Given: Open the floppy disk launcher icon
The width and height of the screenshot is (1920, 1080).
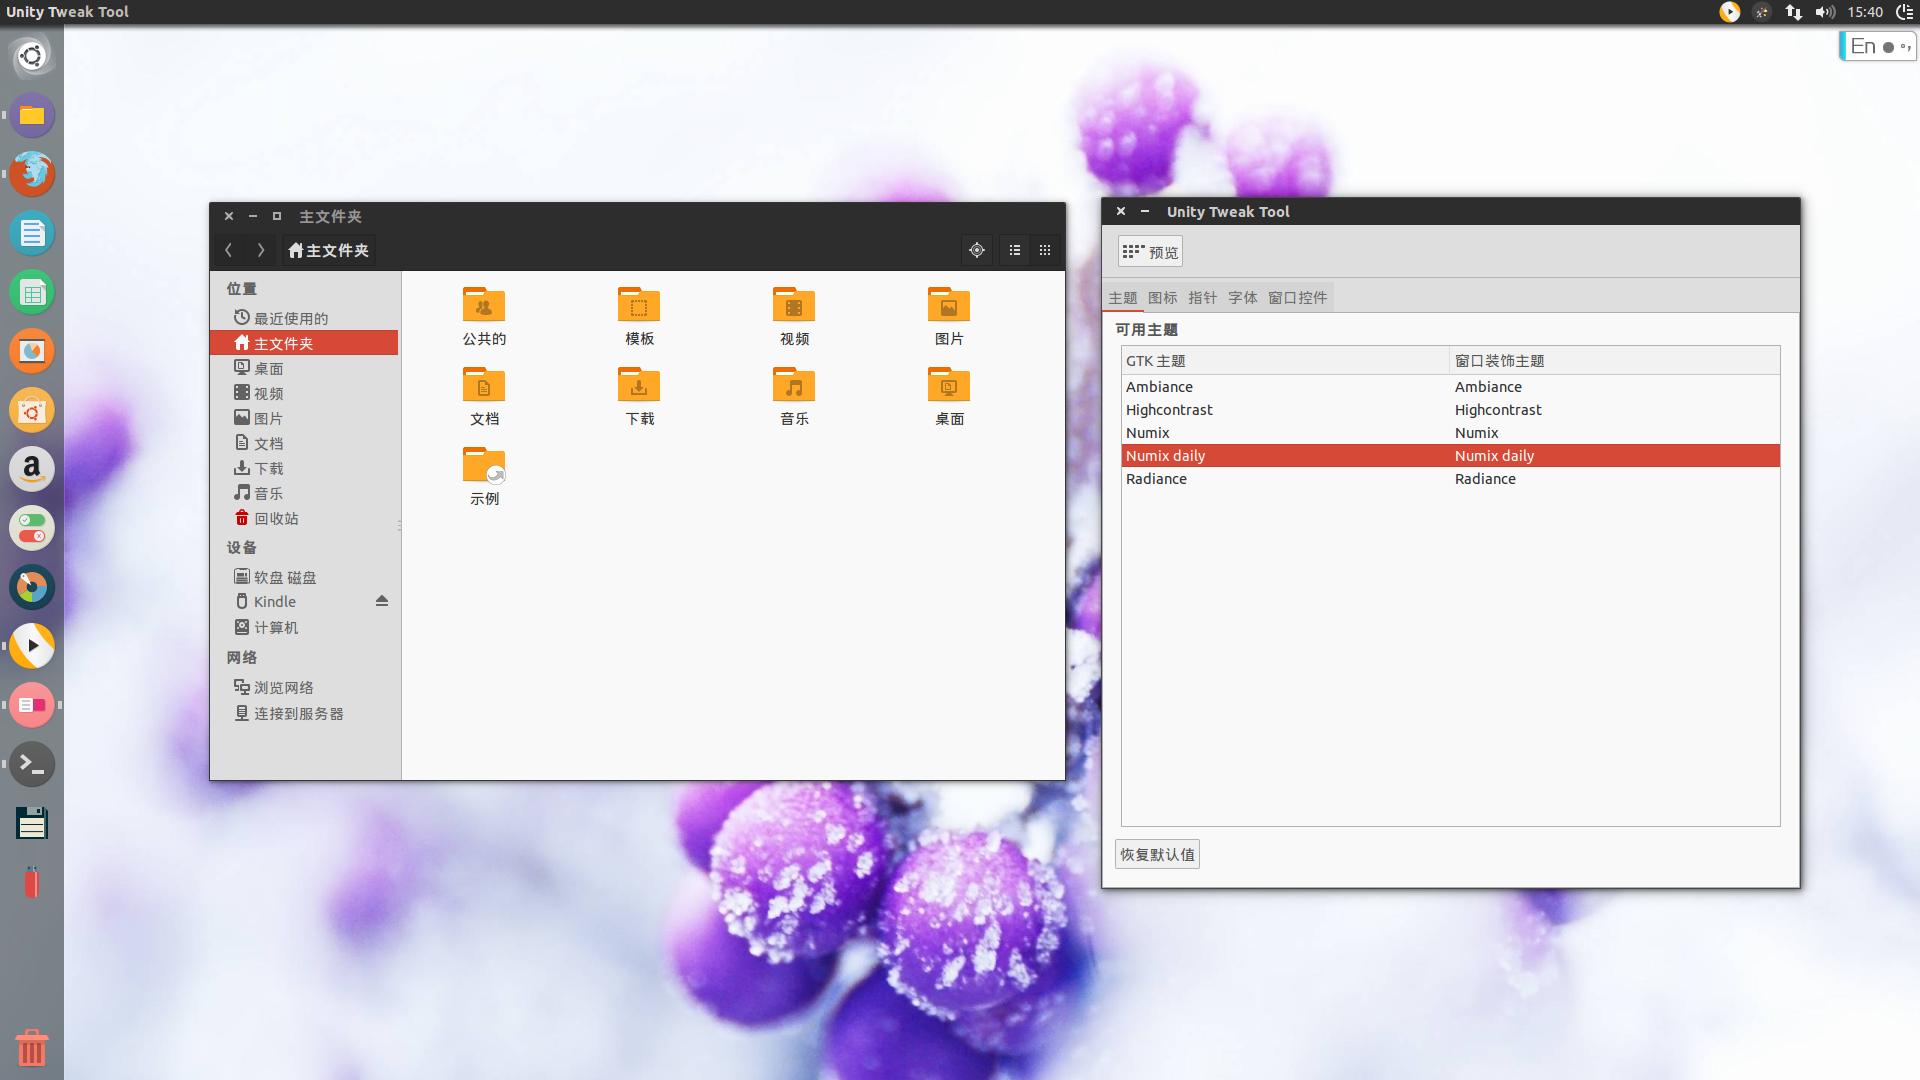Looking at the screenshot, I should pos(32,823).
